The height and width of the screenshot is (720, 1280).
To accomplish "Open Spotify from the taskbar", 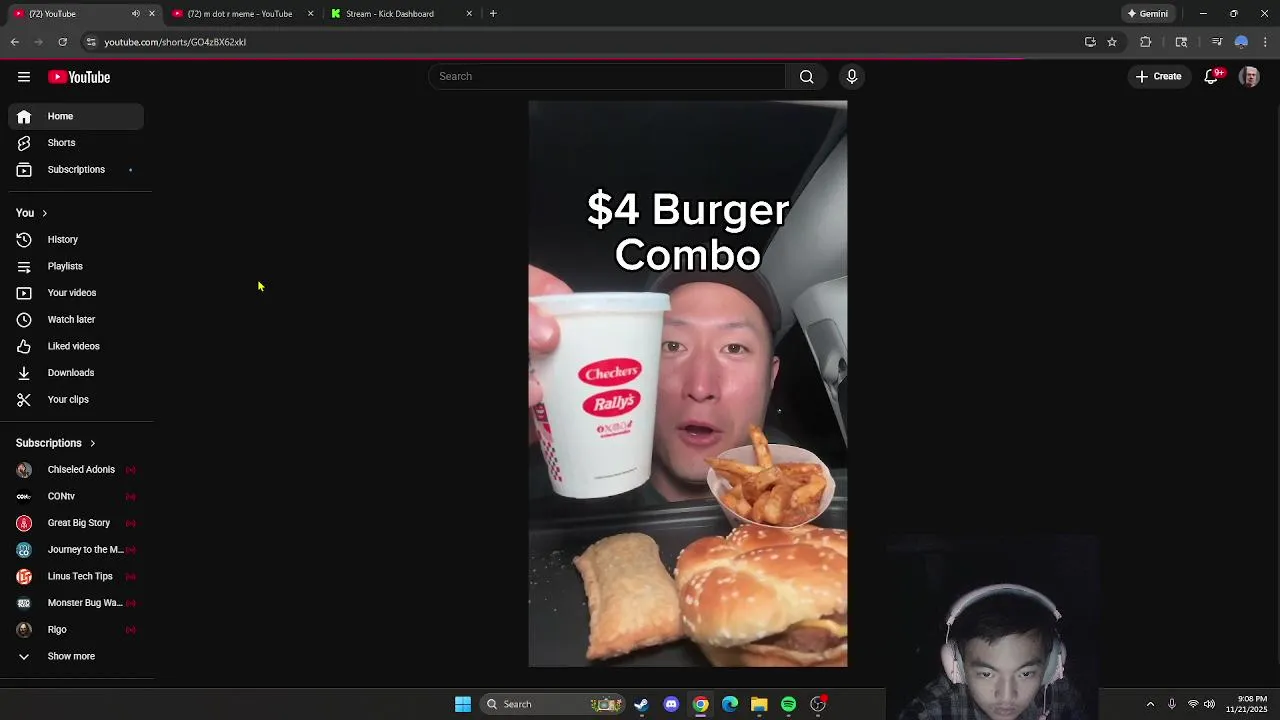I will 788,704.
